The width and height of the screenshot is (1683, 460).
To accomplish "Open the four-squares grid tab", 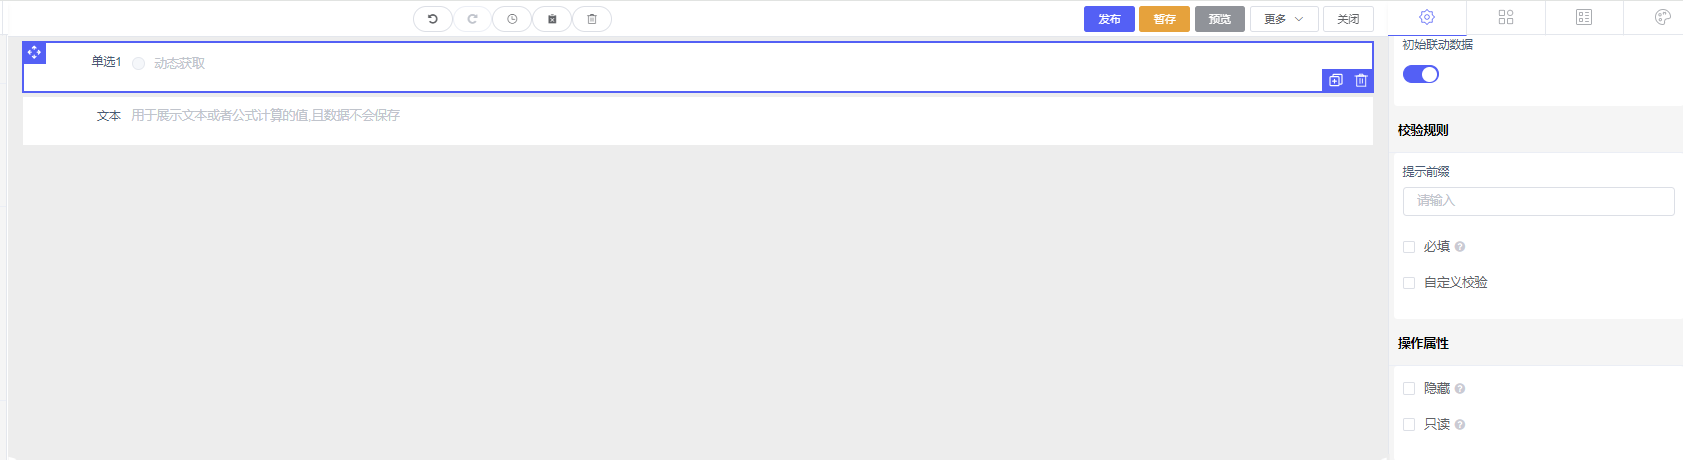I will tap(1506, 17).
